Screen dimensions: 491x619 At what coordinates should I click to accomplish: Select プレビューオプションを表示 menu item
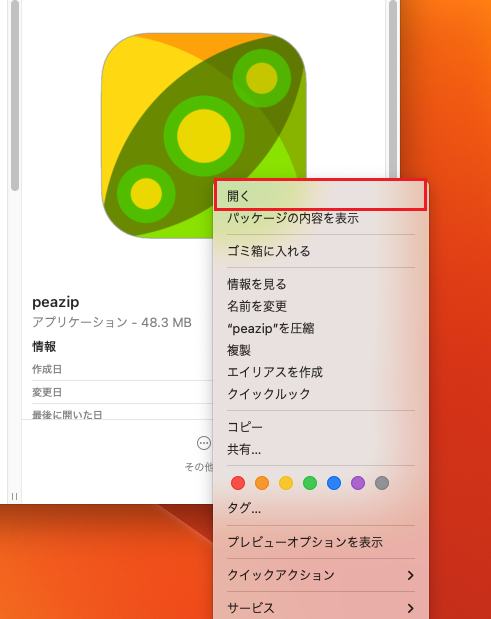[320, 542]
